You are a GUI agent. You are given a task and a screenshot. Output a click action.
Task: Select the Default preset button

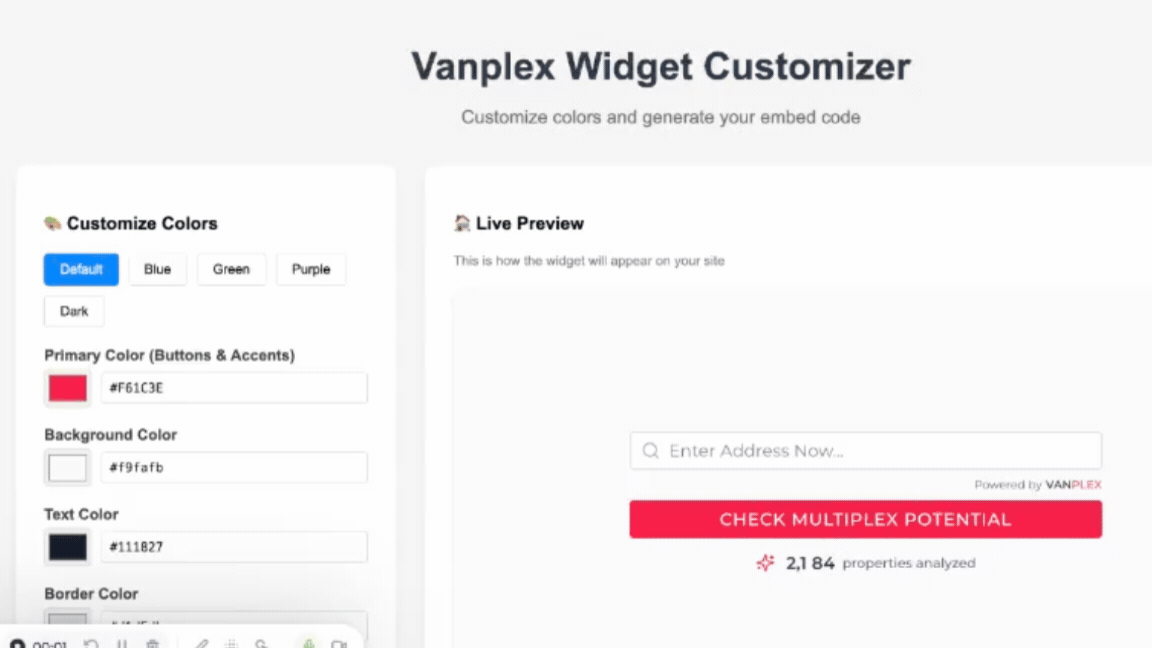click(81, 269)
